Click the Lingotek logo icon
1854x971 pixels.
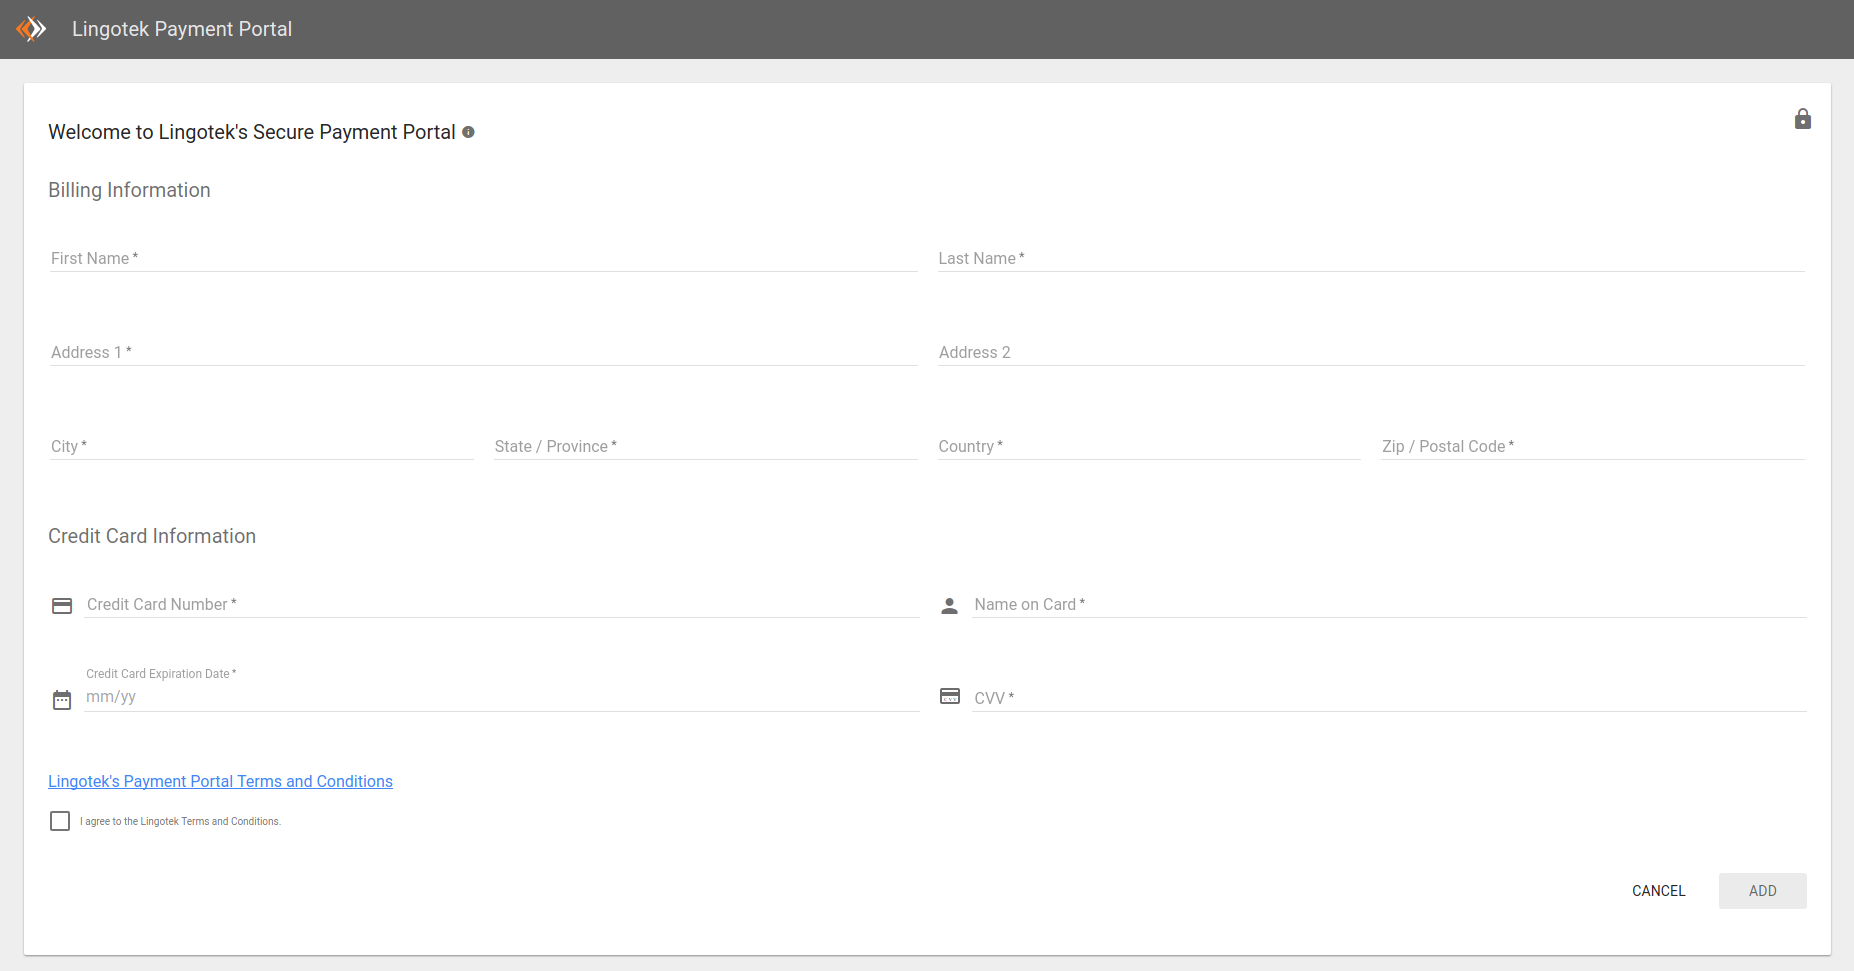click(x=32, y=29)
